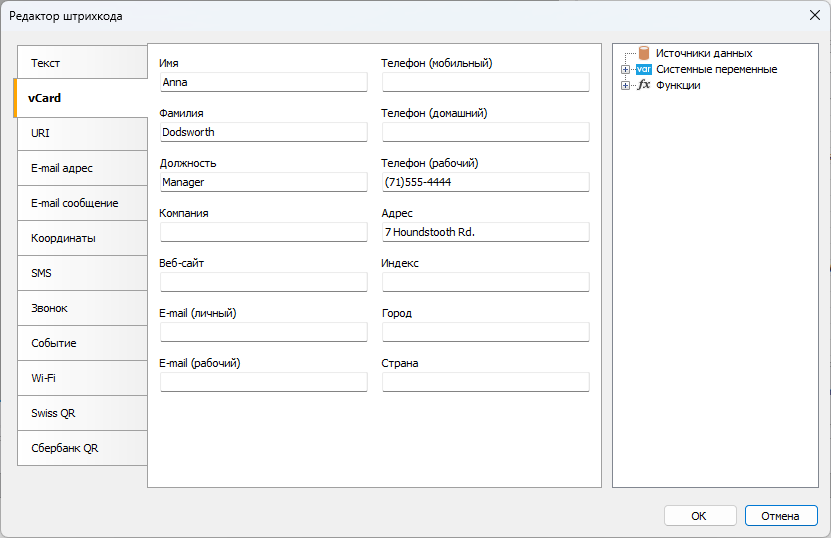Image resolution: width=831 pixels, height=538 pixels.
Task: Click the var system variables icon
Action: click(x=644, y=69)
